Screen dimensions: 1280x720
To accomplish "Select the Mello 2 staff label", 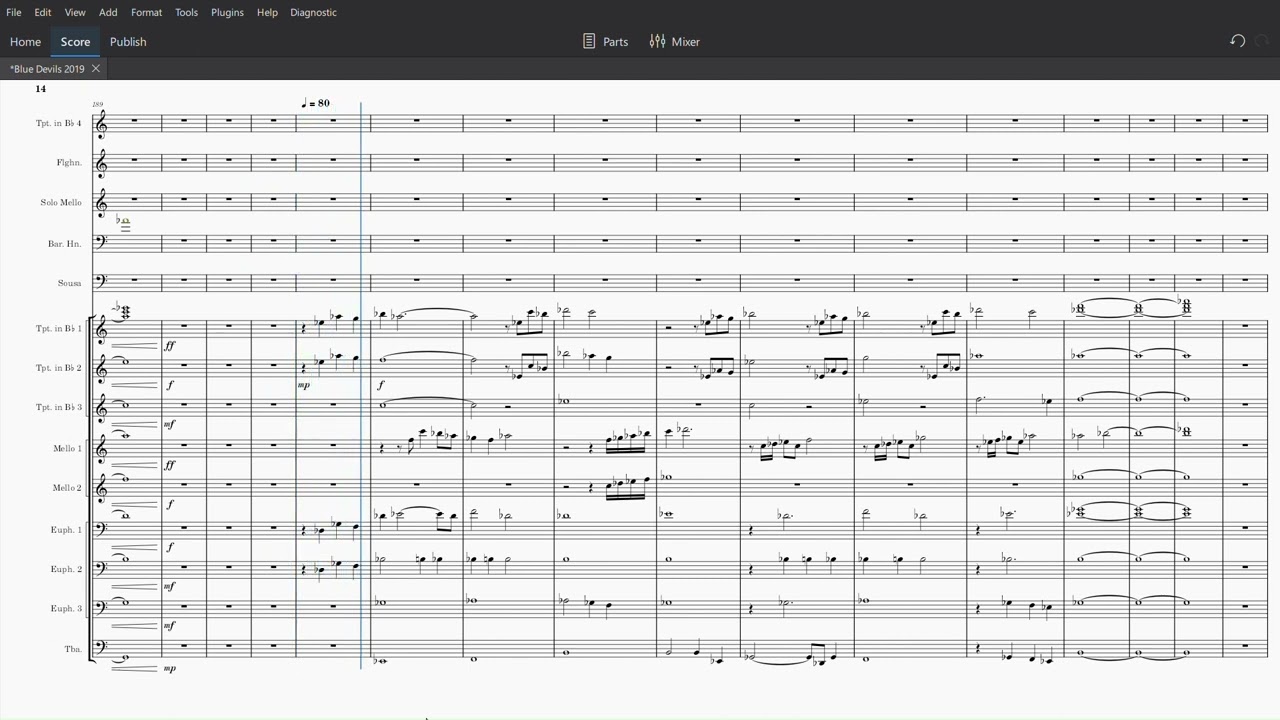I will point(67,488).
